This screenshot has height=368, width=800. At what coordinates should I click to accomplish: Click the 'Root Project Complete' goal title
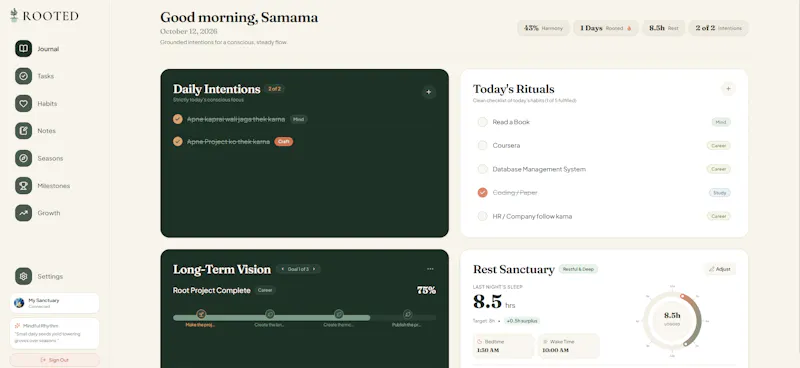point(212,290)
